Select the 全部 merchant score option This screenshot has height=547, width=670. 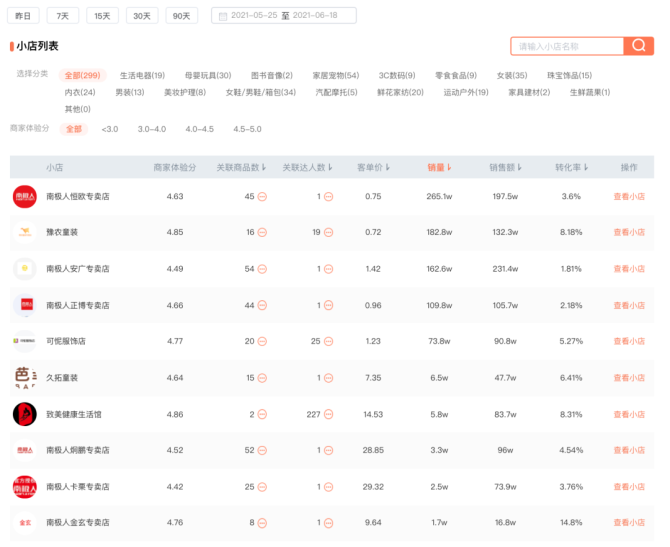click(x=74, y=129)
